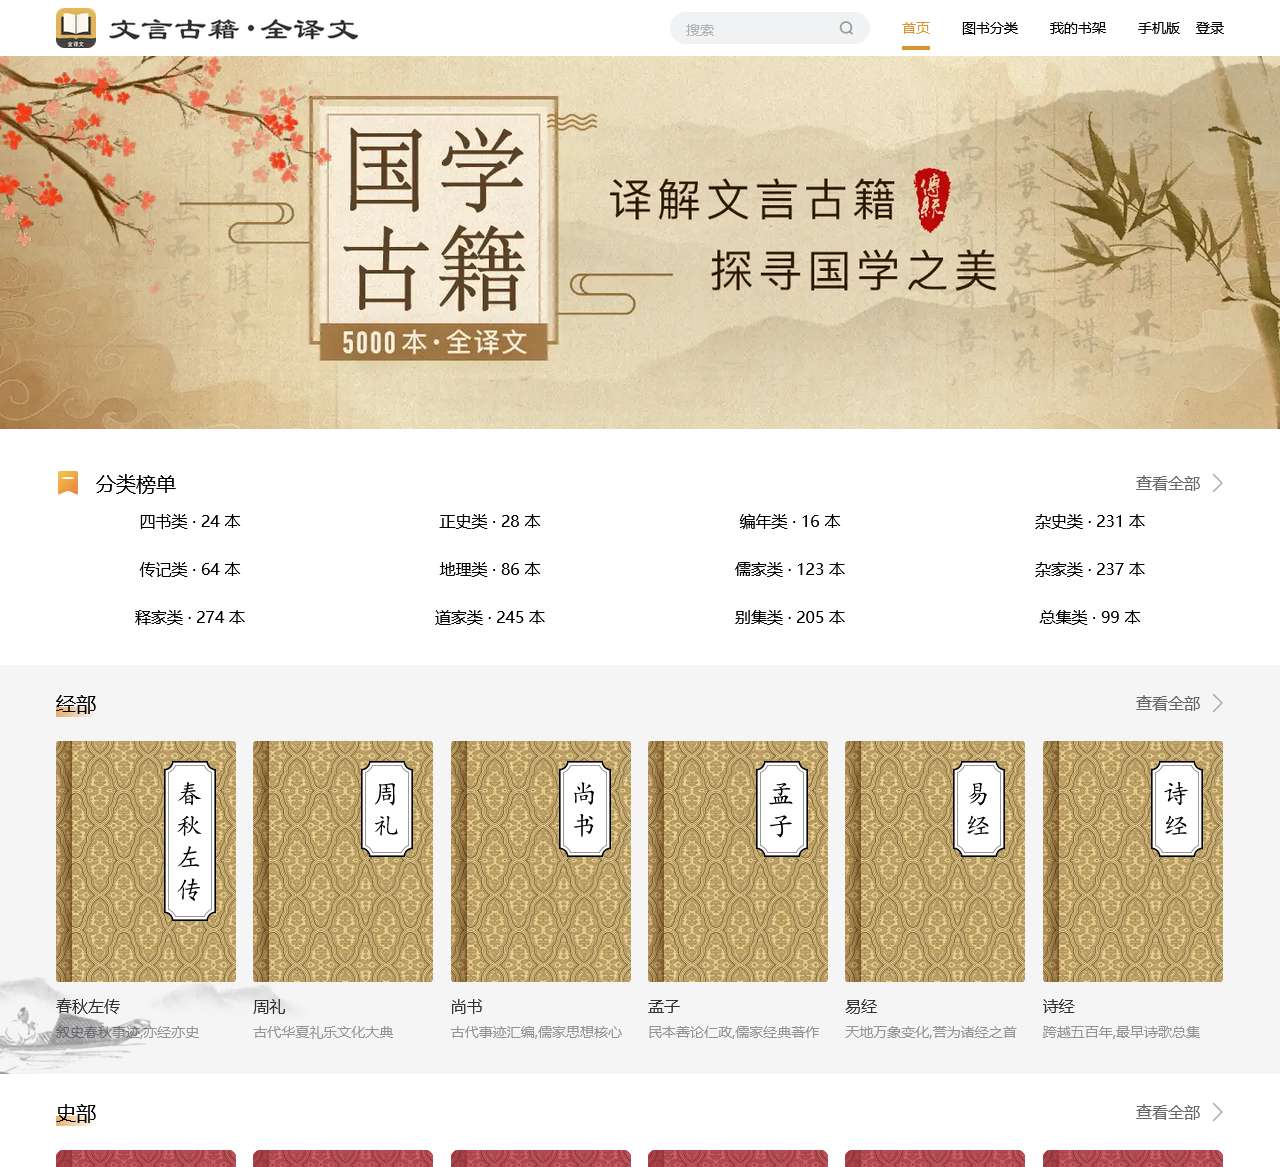
Task: Open category 别集类 · 205 本
Action: (790, 617)
